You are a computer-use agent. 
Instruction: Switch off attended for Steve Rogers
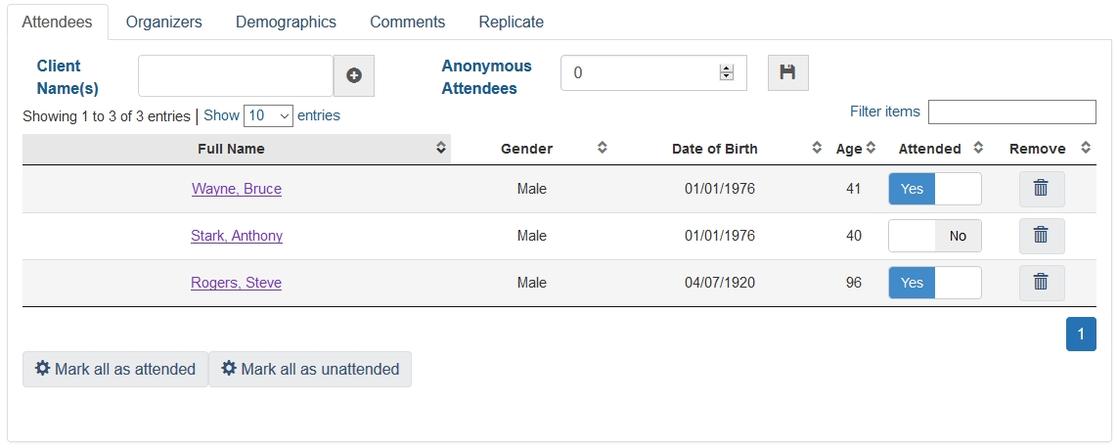(934, 282)
